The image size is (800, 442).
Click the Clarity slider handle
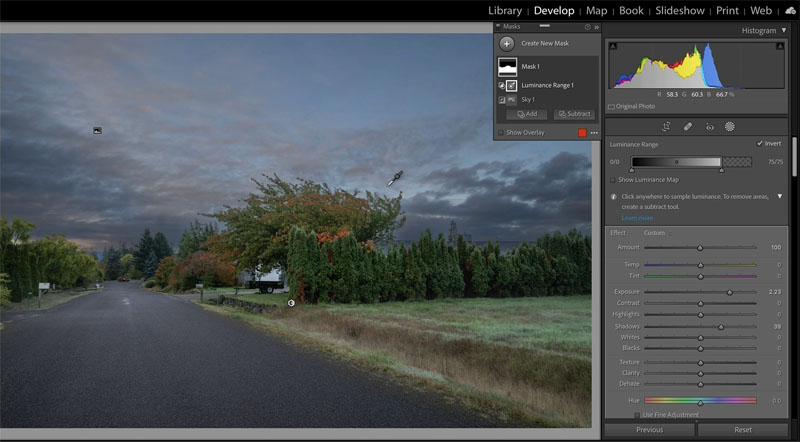pyautogui.click(x=701, y=374)
